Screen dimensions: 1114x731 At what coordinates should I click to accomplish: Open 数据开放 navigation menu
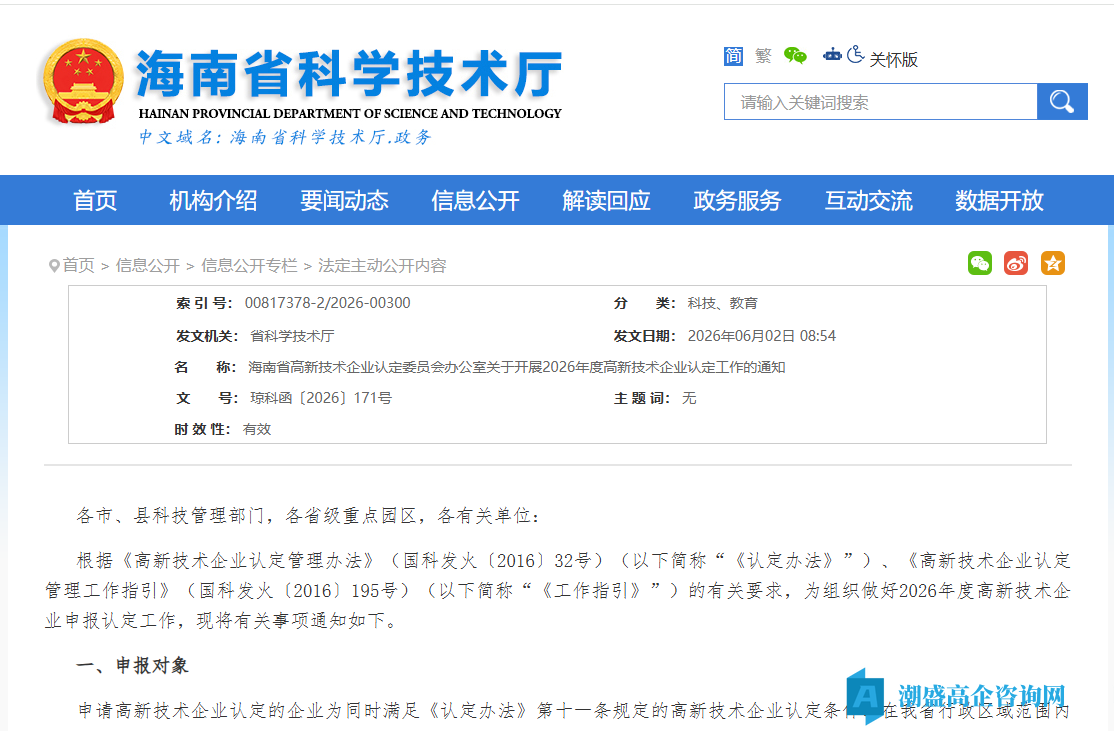(x=999, y=200)
